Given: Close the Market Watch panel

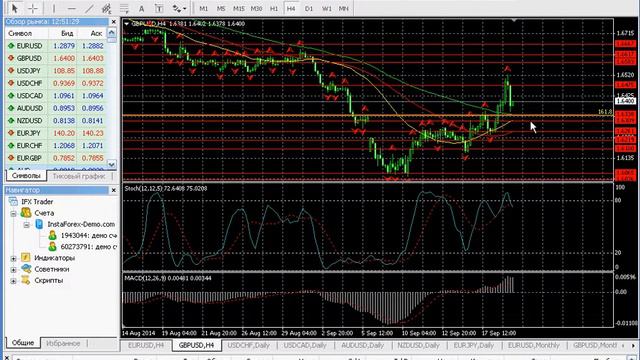Looking at the screenshot, I should 113,22.
